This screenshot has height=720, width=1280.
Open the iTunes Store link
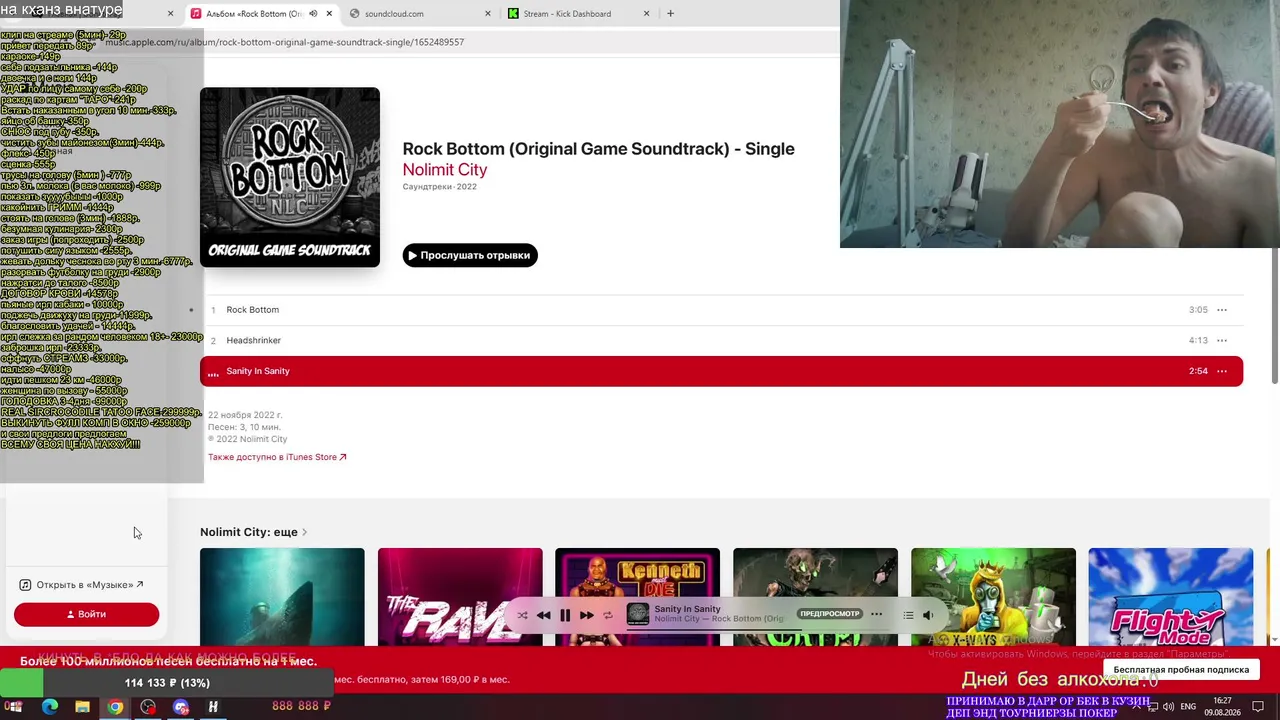(277, 457)
